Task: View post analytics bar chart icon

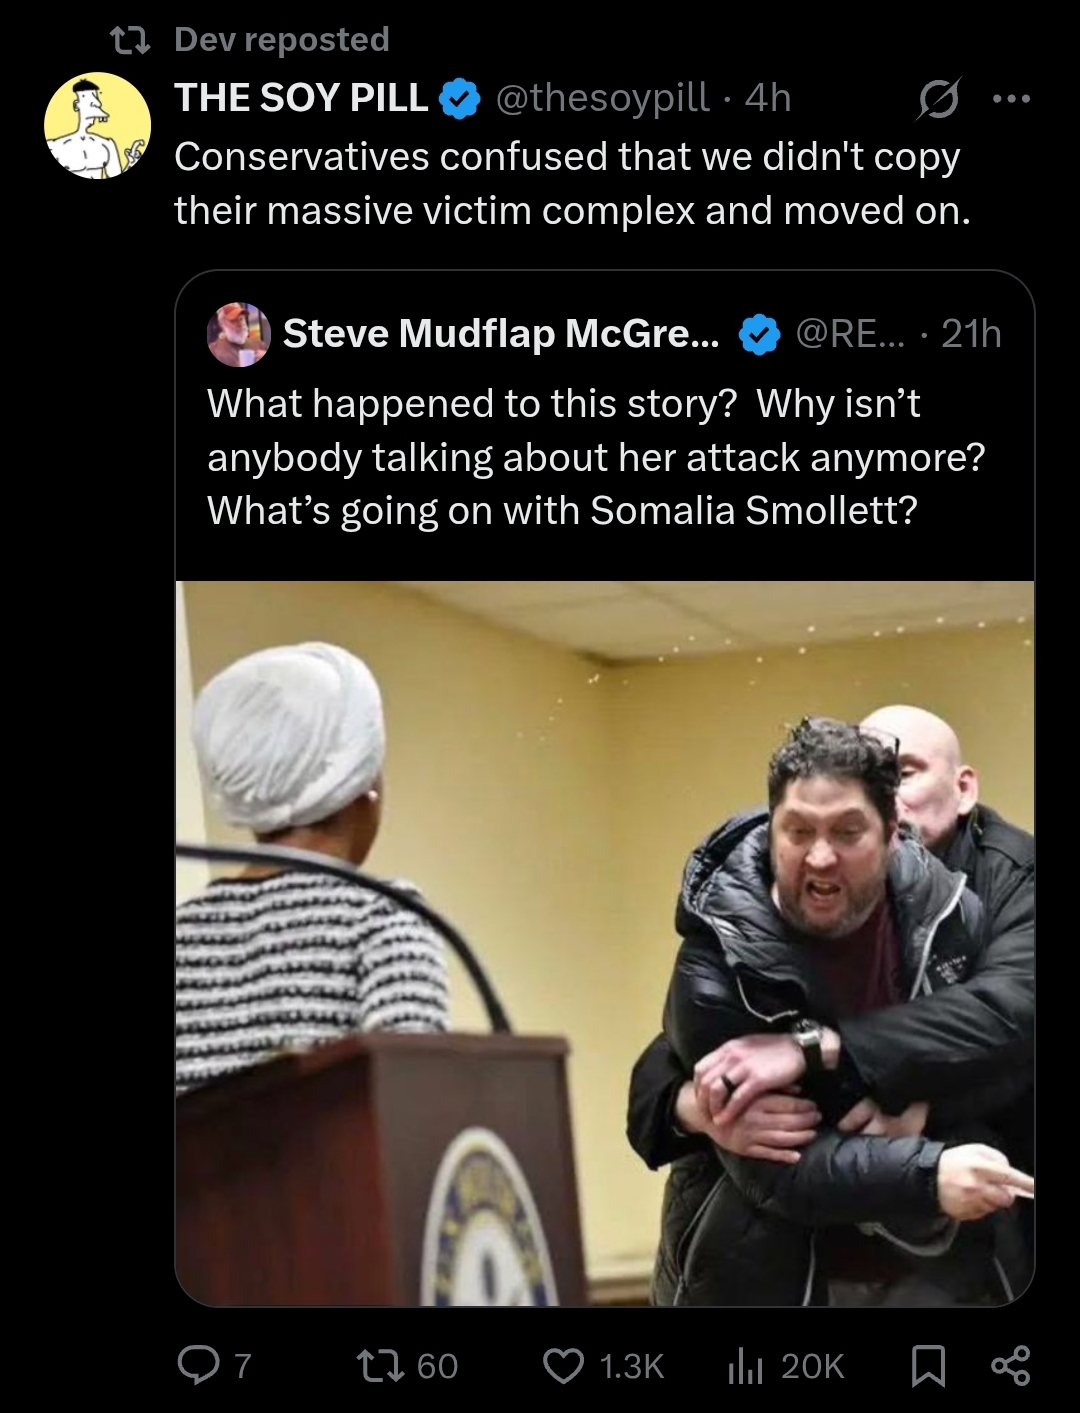Action: (745, 1366)
